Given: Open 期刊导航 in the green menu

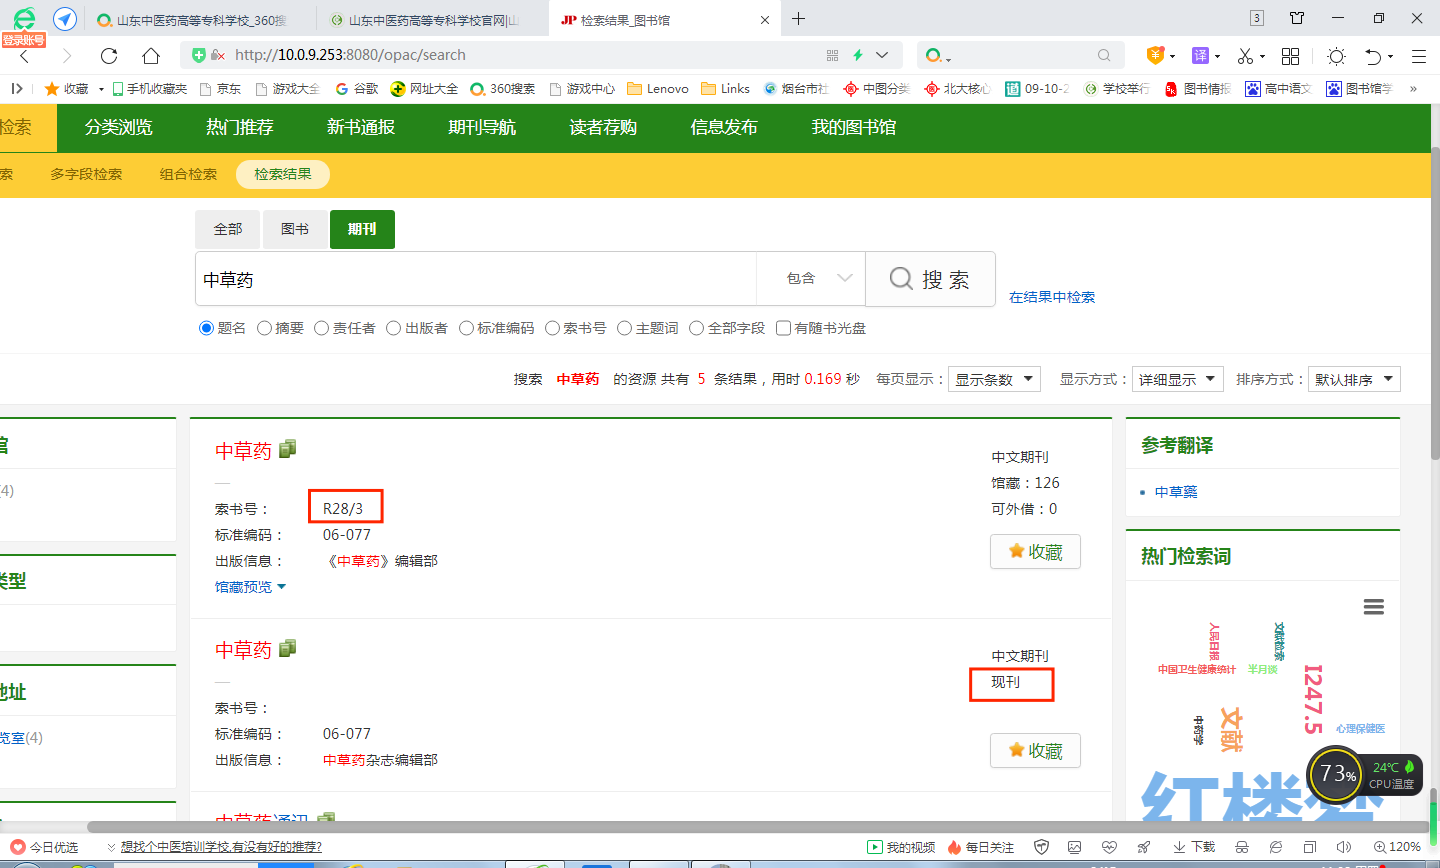Looking at the screenshot, I should (x=482, y=127).
